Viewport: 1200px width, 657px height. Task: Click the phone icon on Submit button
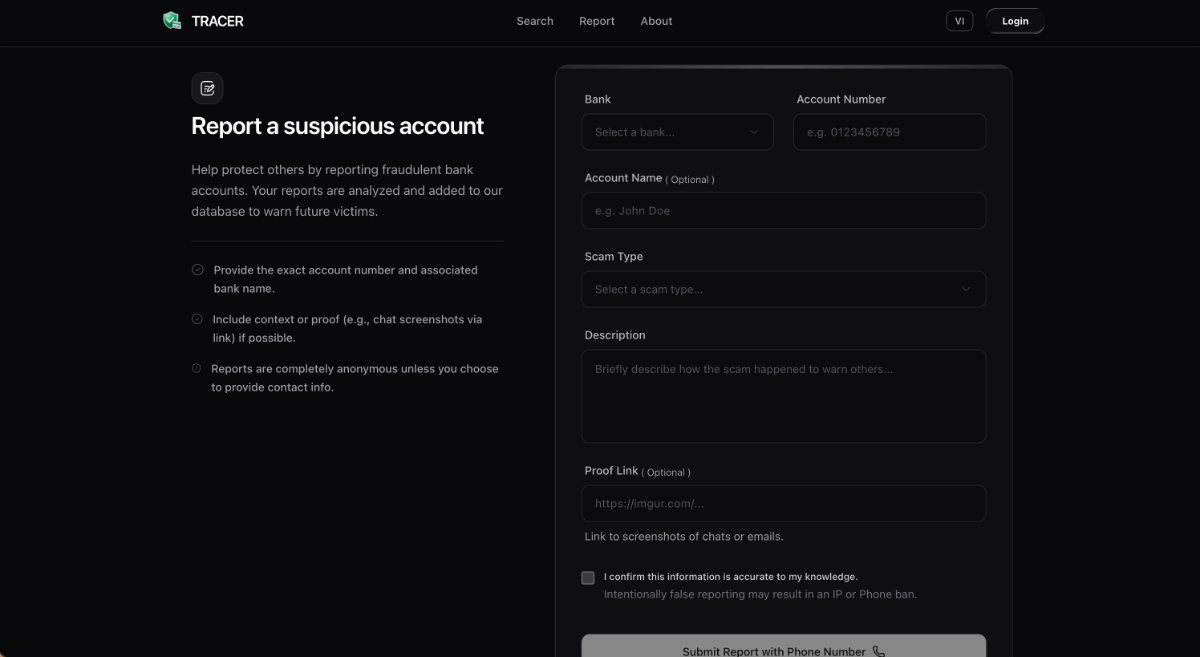pos(879,651)
